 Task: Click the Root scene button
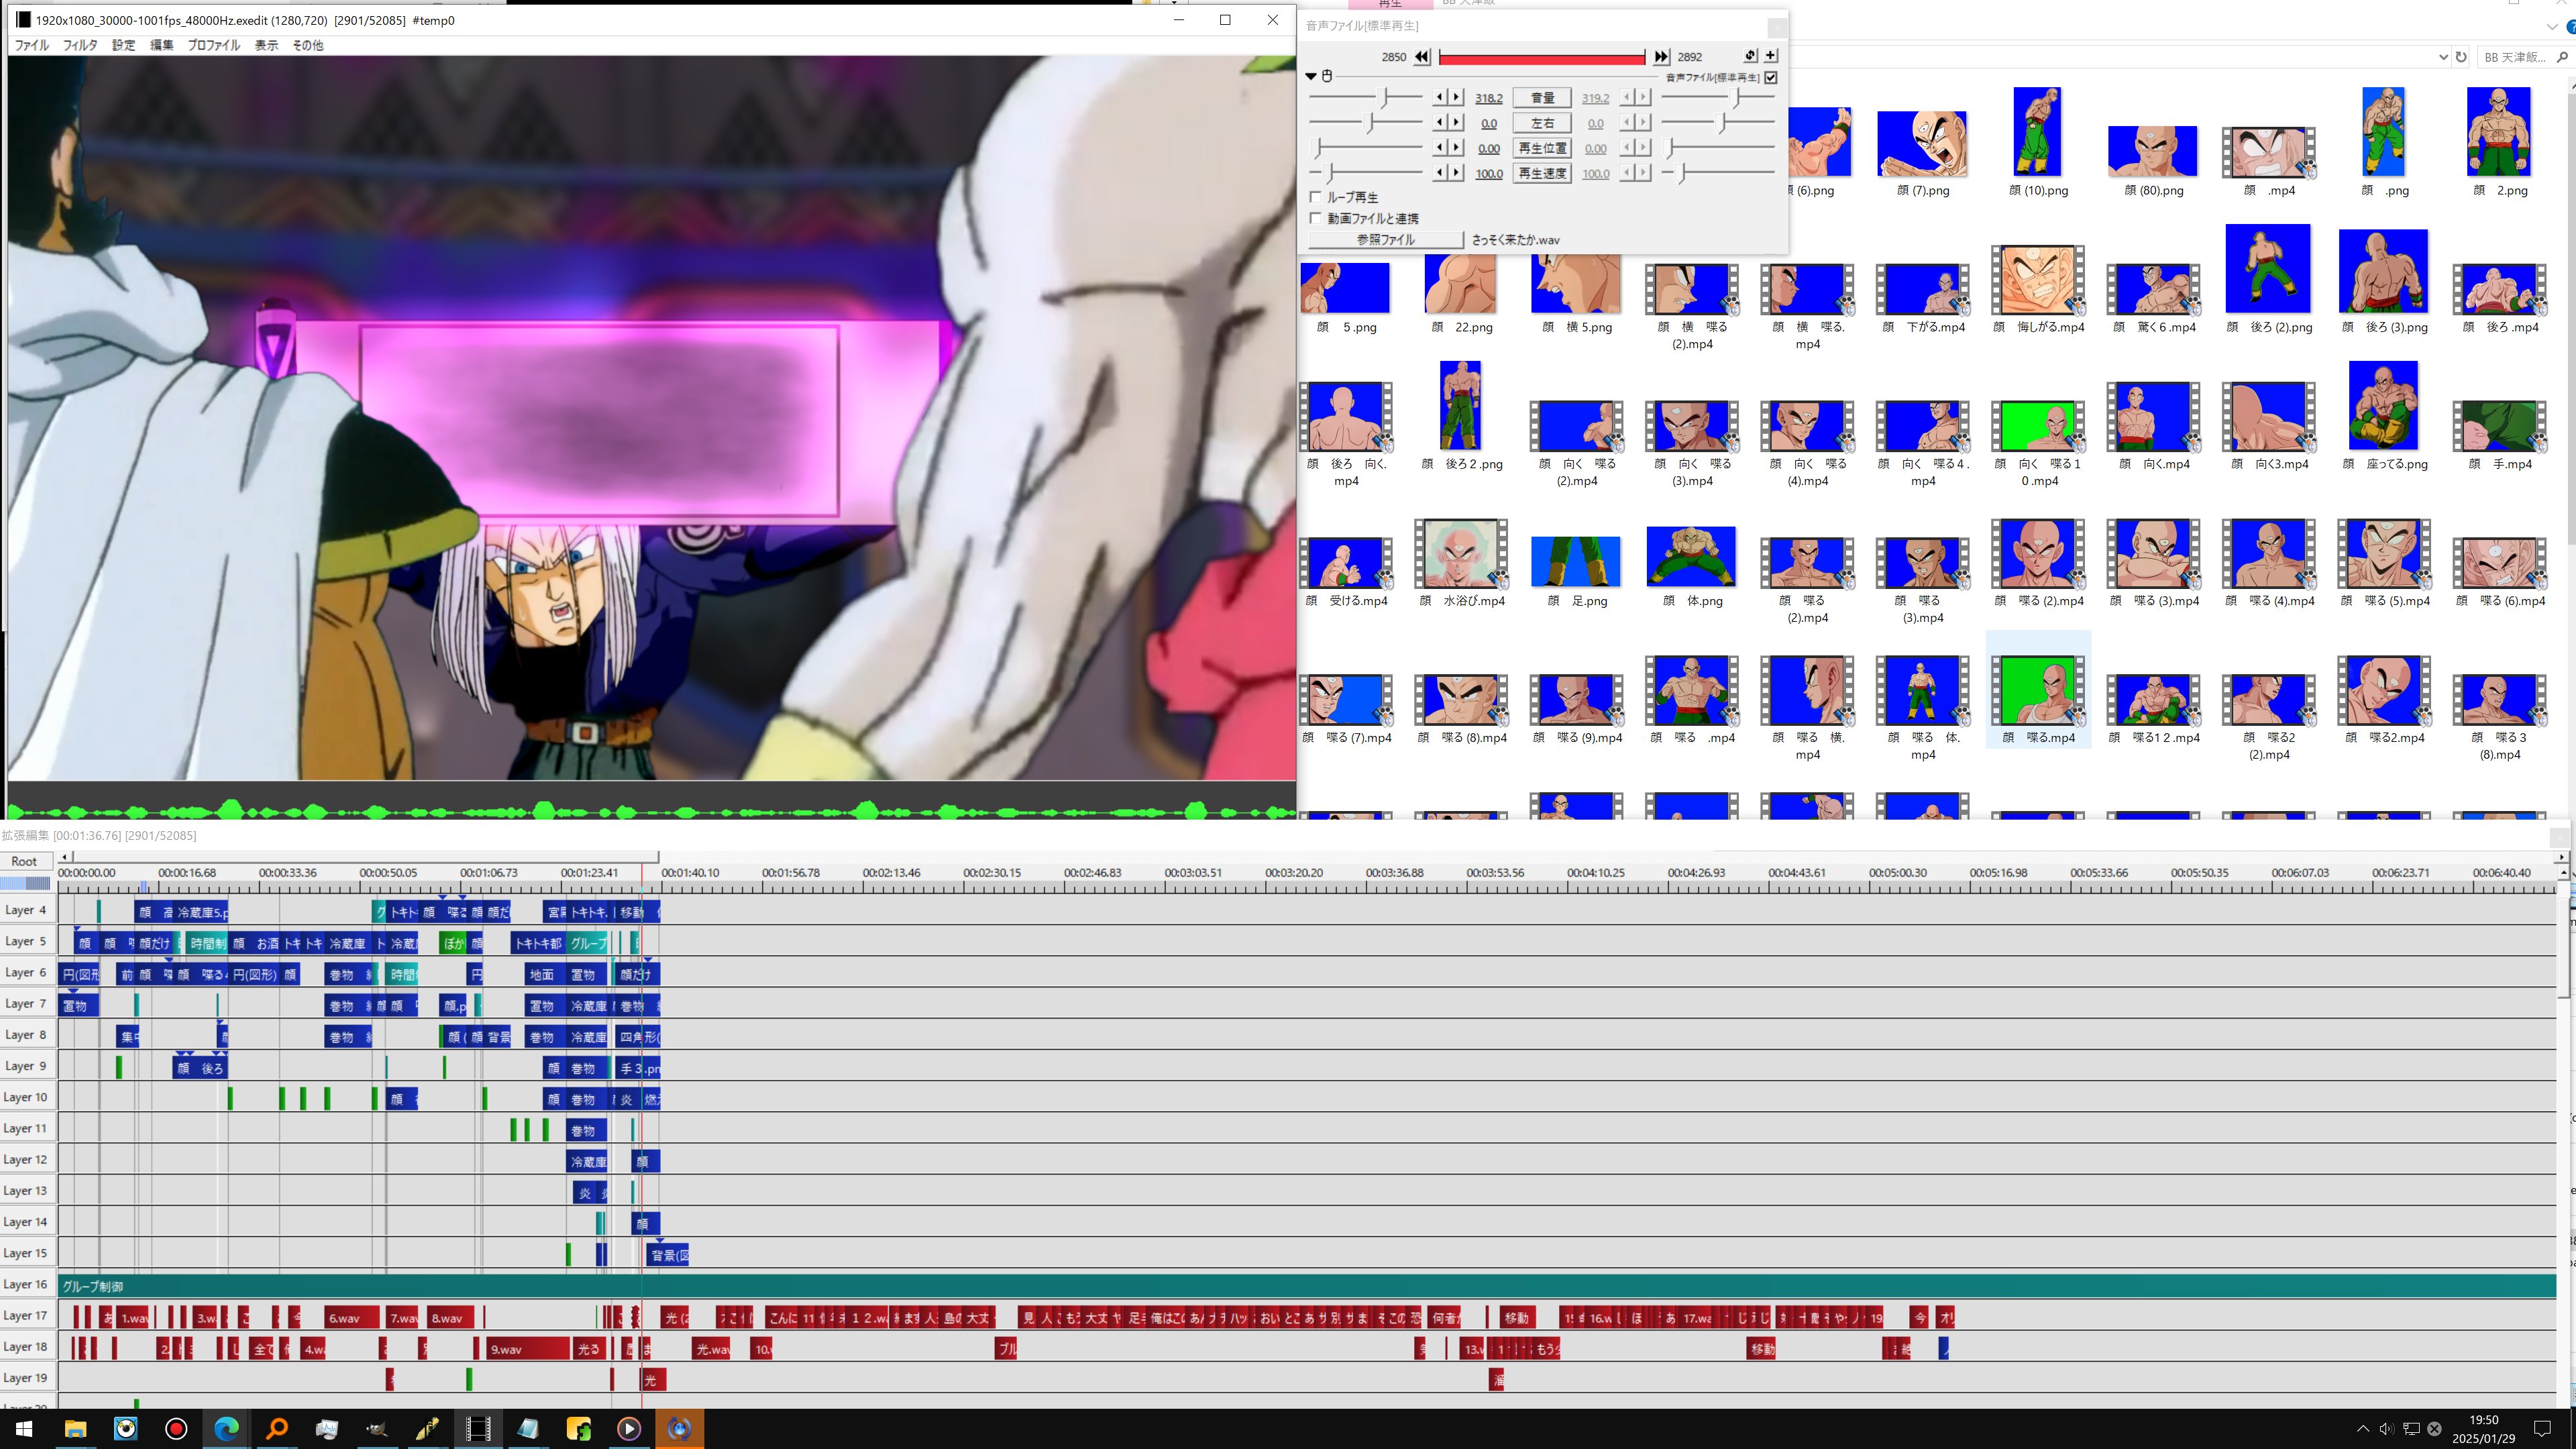[25, 861]
